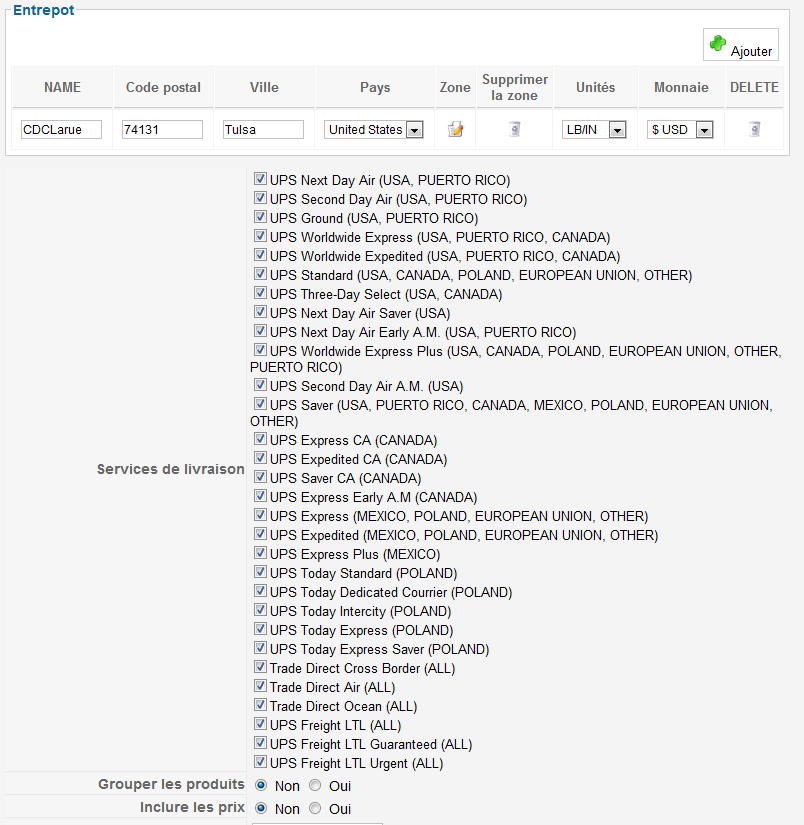Toggle UPS Worldwide Expedited checkbox

(260, 255)
